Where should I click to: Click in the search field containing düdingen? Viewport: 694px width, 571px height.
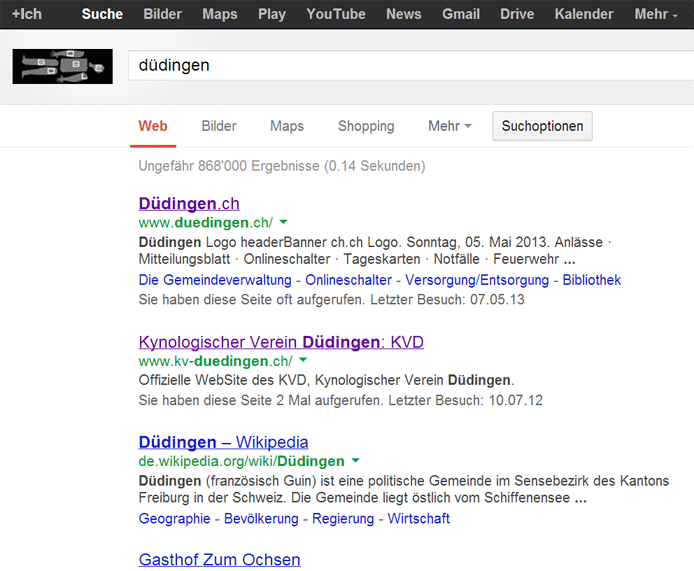[400, 66]
